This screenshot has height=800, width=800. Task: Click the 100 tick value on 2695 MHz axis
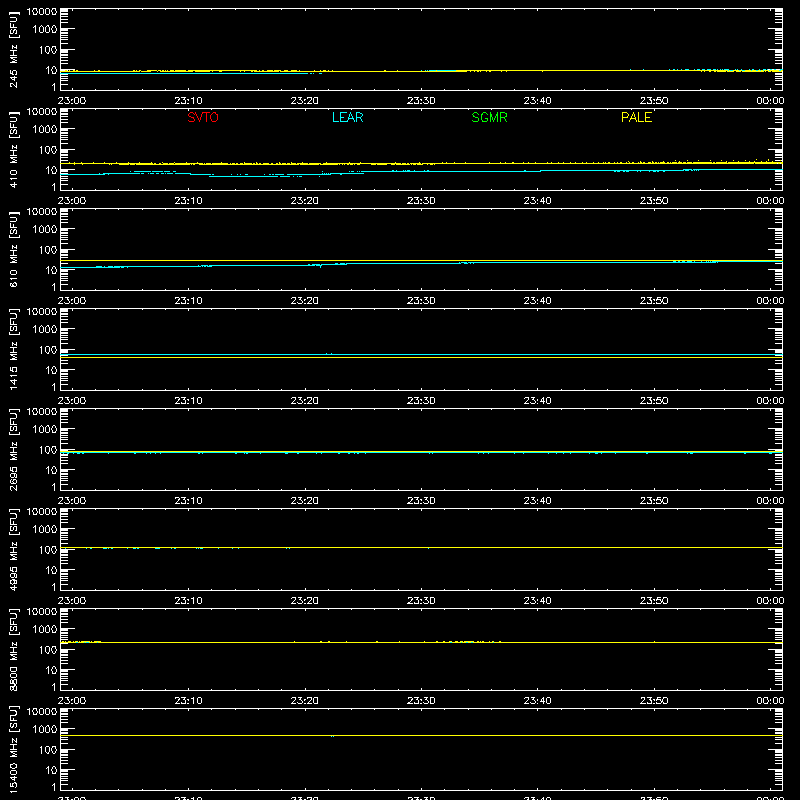click(x=48, y=450)
